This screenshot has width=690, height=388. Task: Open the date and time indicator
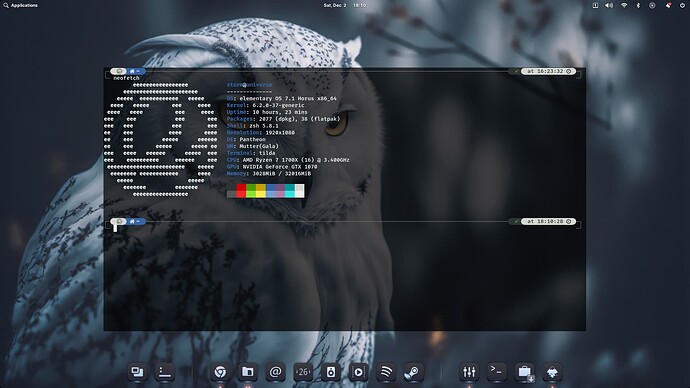point(345,5)
